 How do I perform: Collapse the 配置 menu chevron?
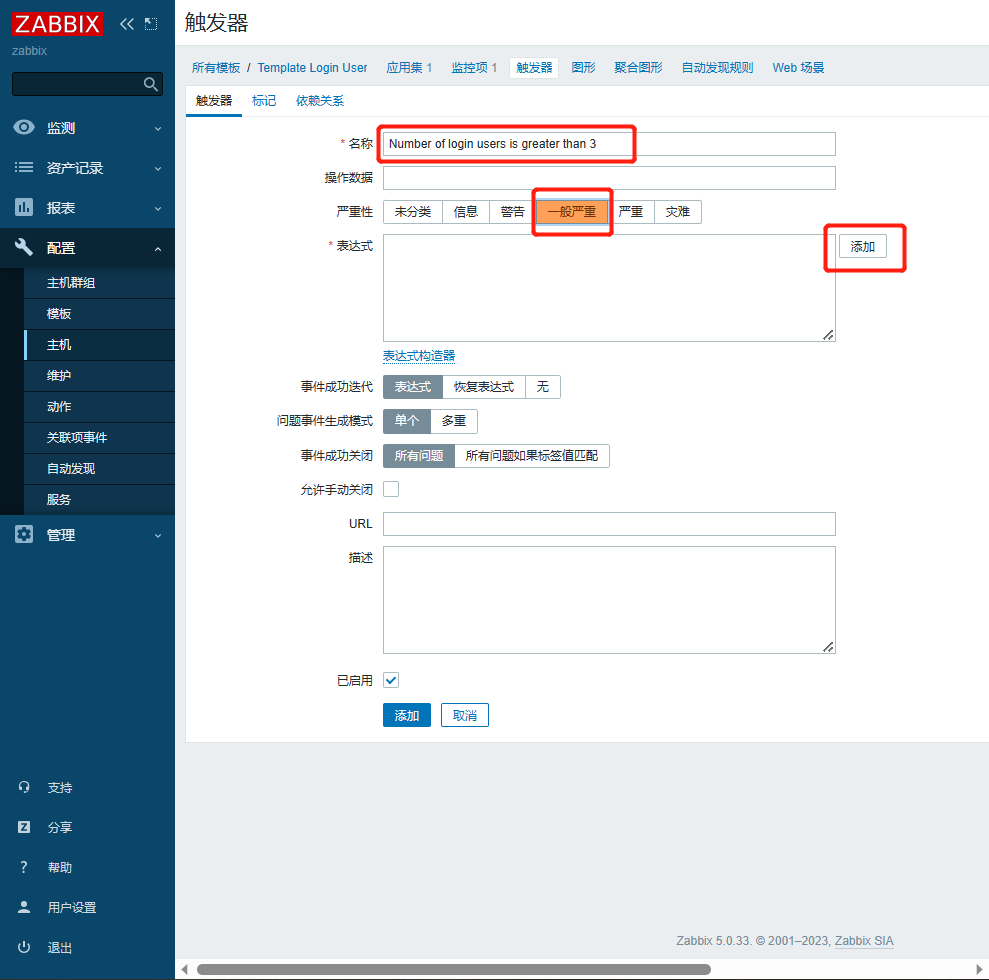click(x=158, y=249)
